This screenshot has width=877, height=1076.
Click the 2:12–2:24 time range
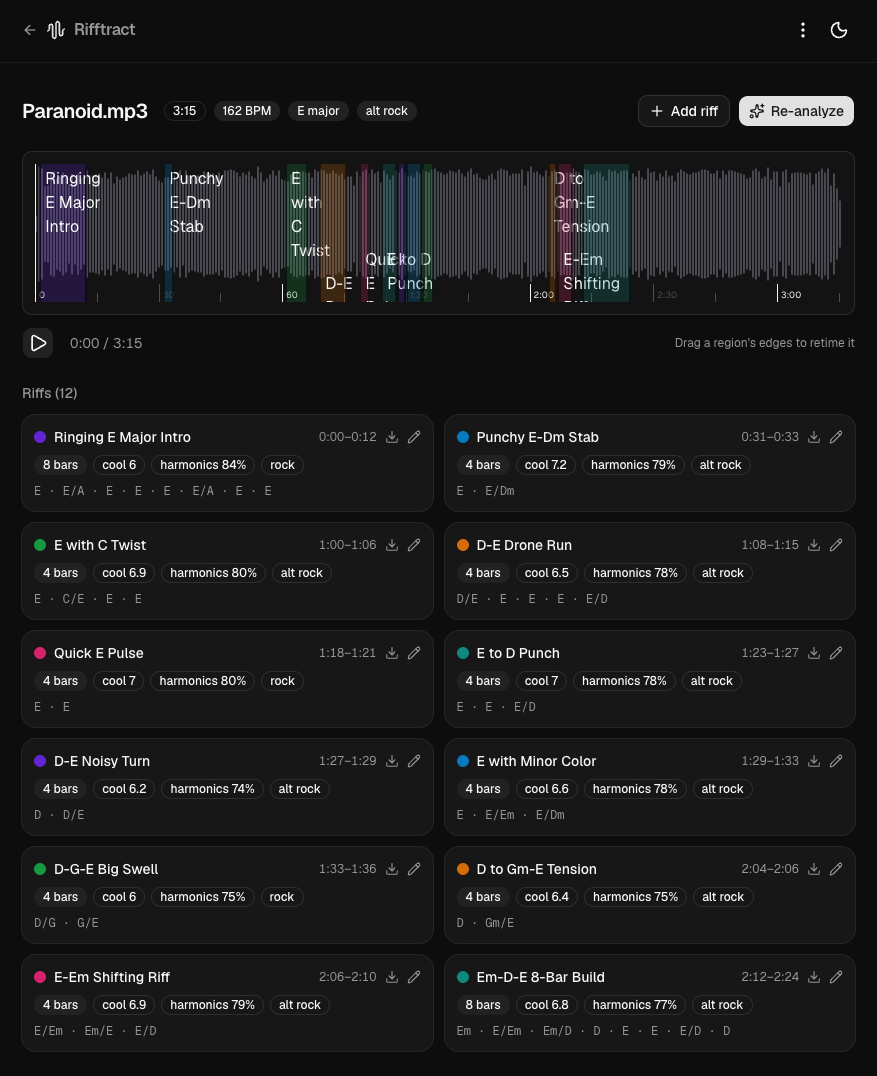point(770,977)
